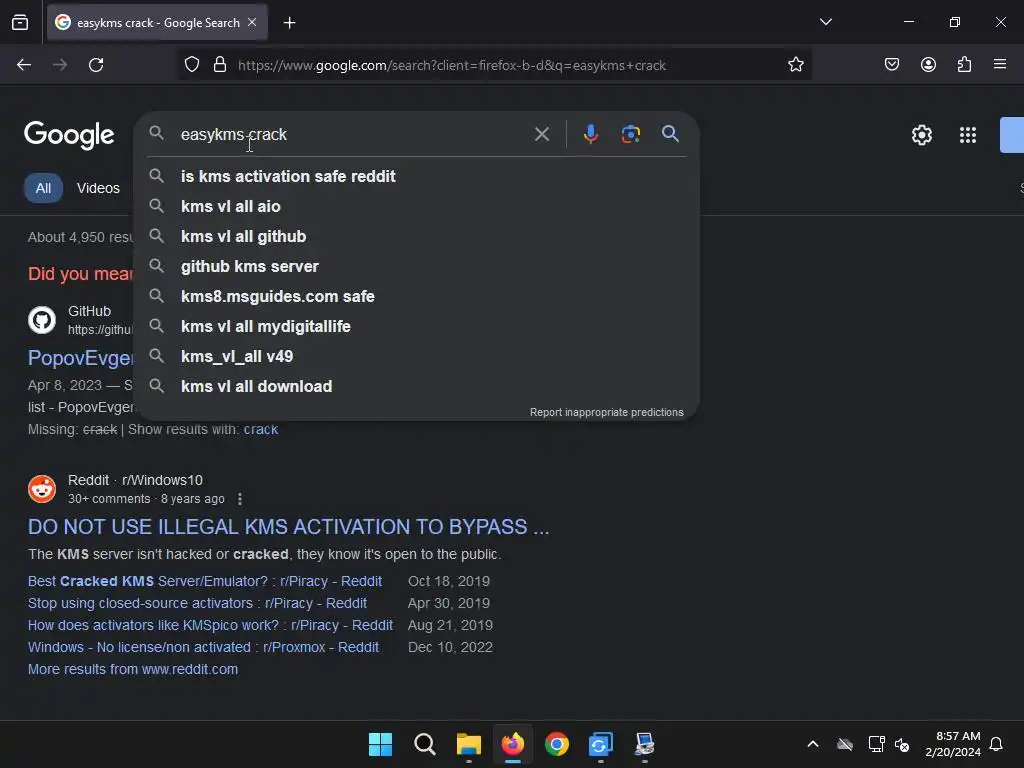Save page to Pocket
Screen dimensions: 1024x768
[x=891, y=65]
